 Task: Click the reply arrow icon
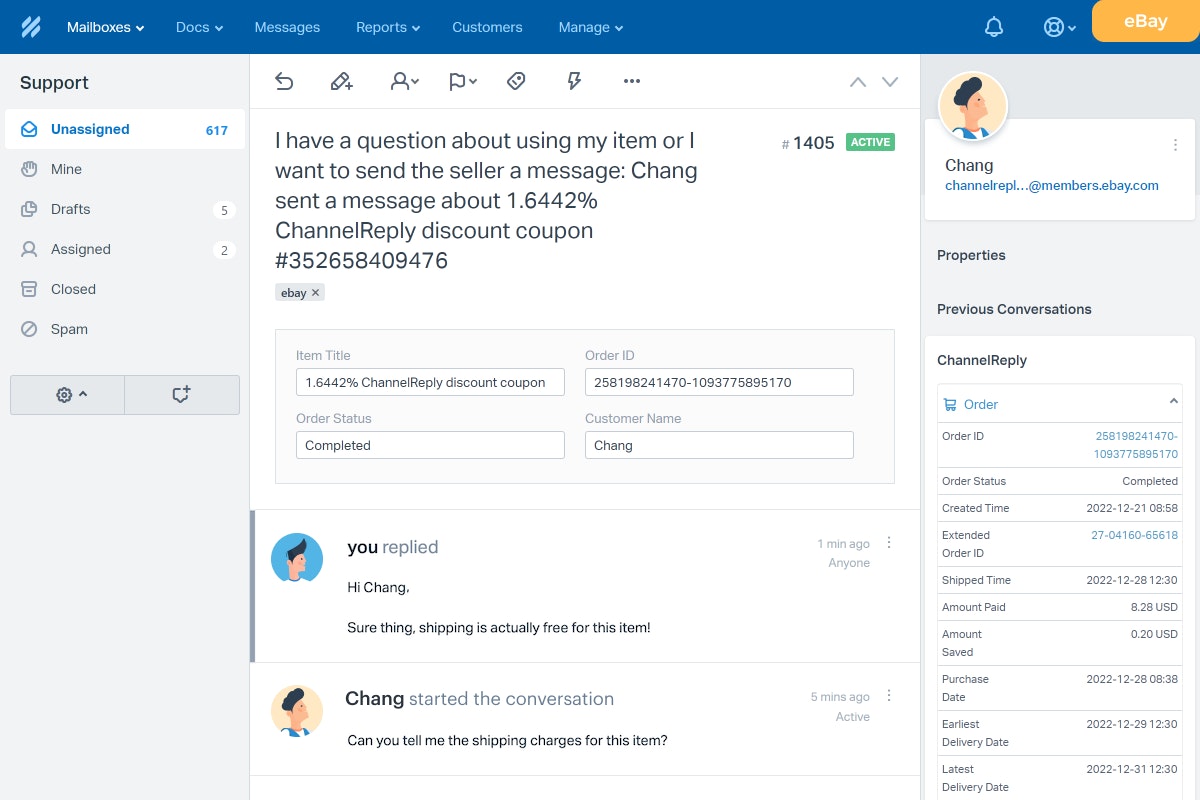(x=284, y=81)
